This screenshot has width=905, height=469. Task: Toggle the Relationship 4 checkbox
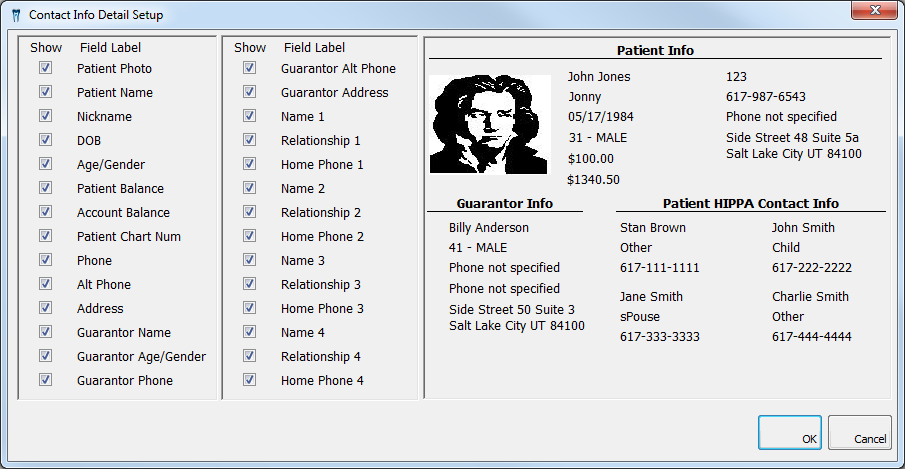(249, 357)
